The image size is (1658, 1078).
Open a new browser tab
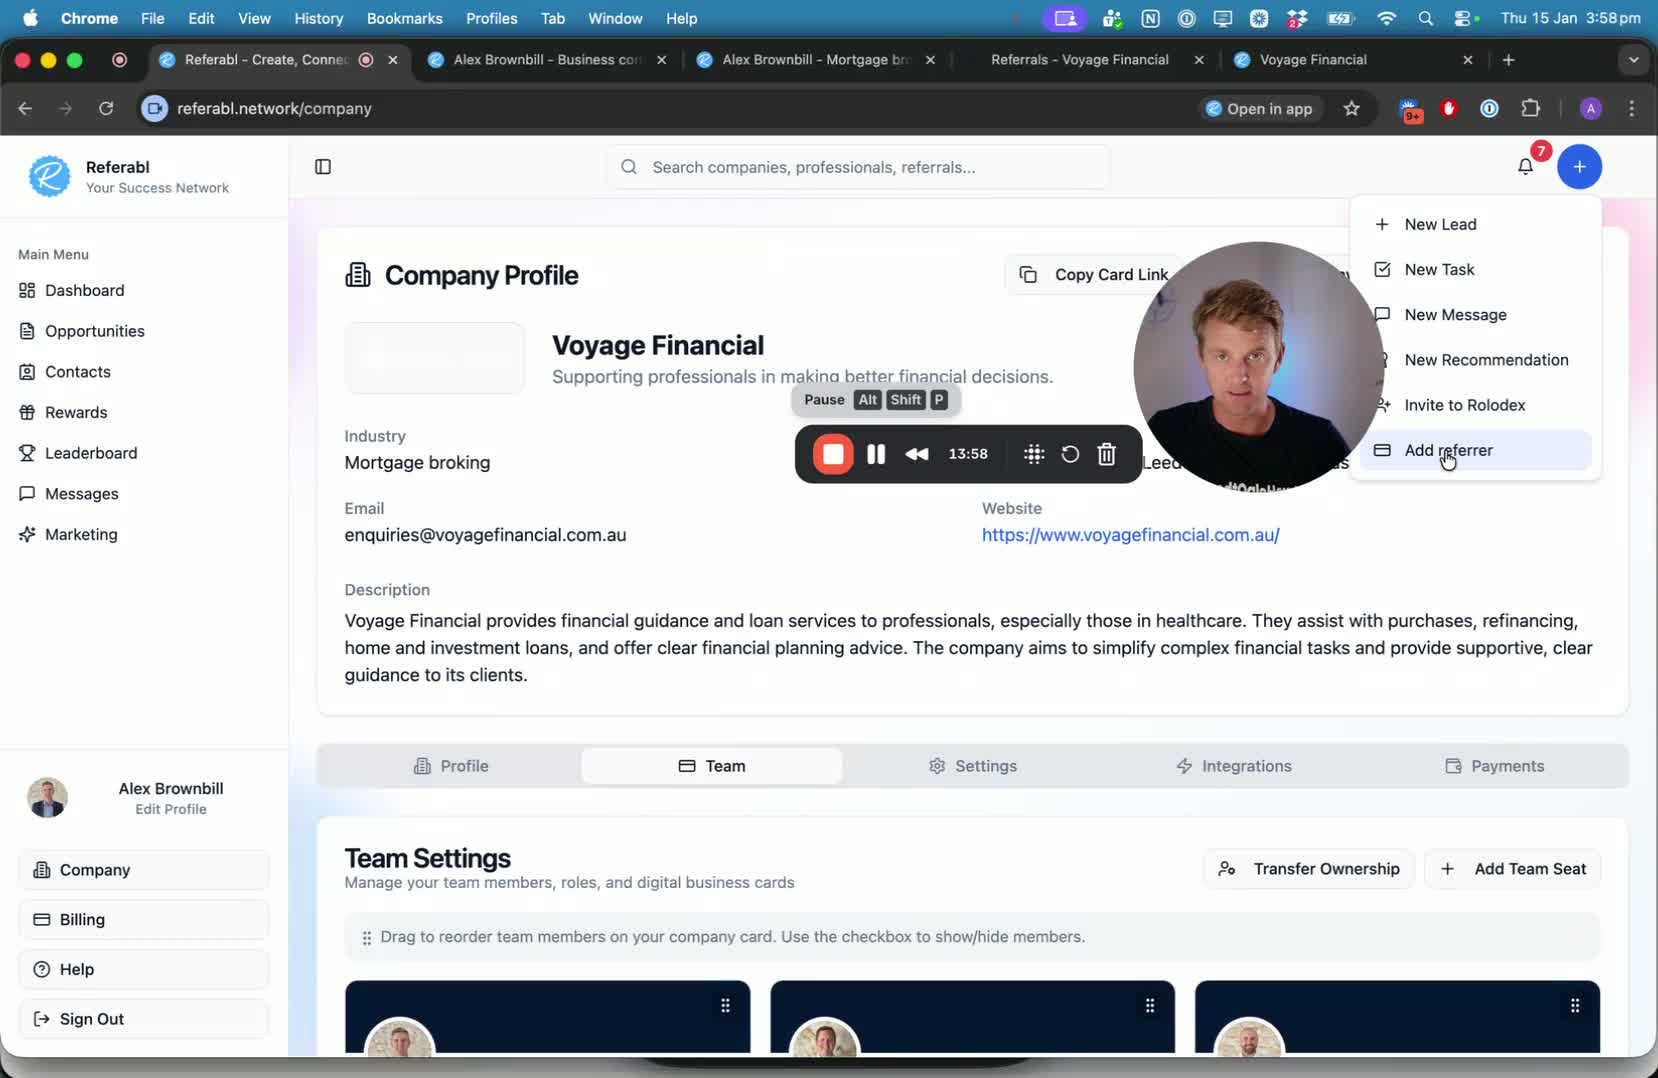click(1509, 60)
